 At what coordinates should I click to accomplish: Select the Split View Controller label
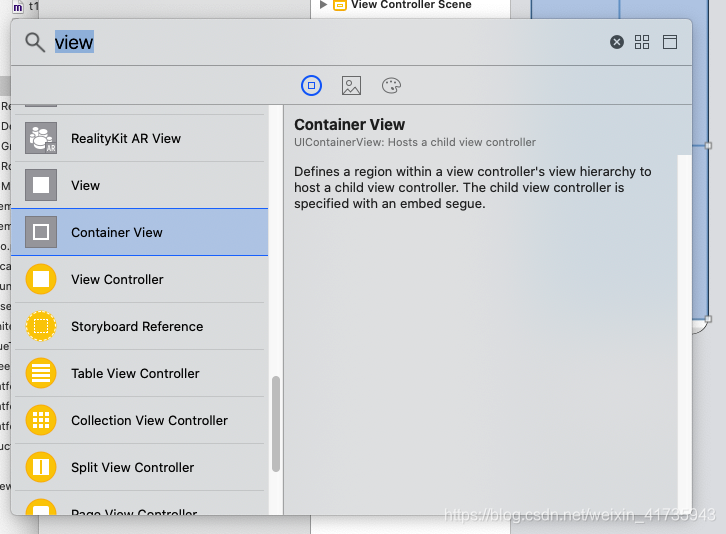(132, 467)
